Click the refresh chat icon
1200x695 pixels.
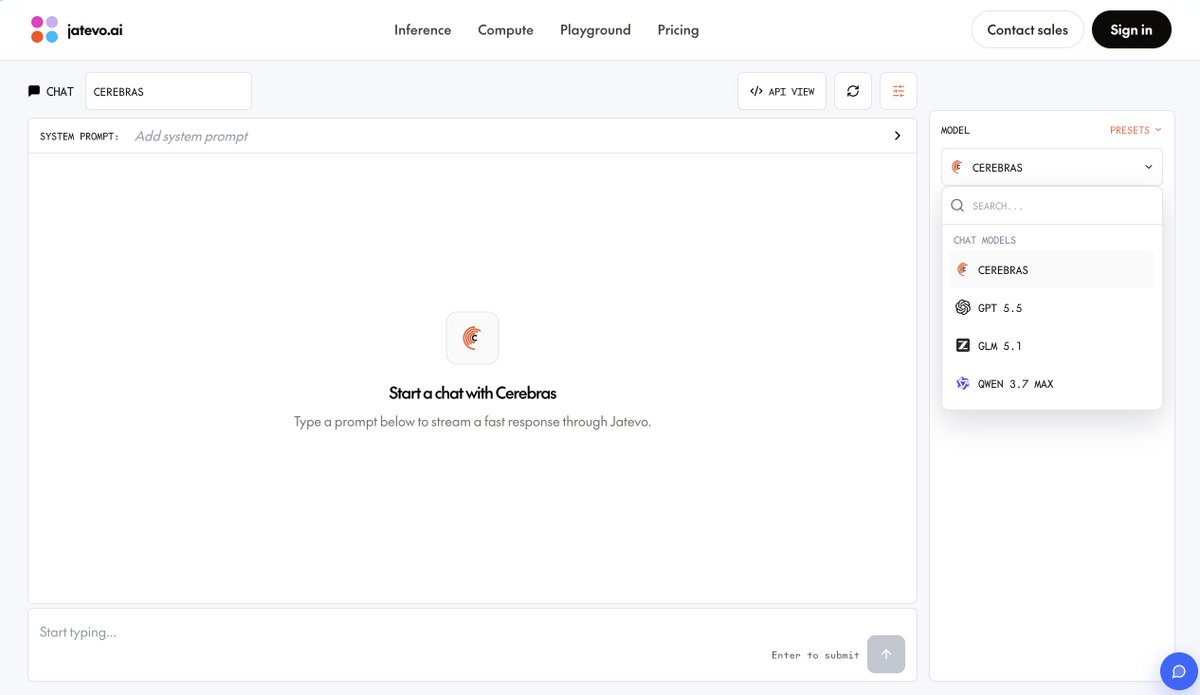coord(853,91)
